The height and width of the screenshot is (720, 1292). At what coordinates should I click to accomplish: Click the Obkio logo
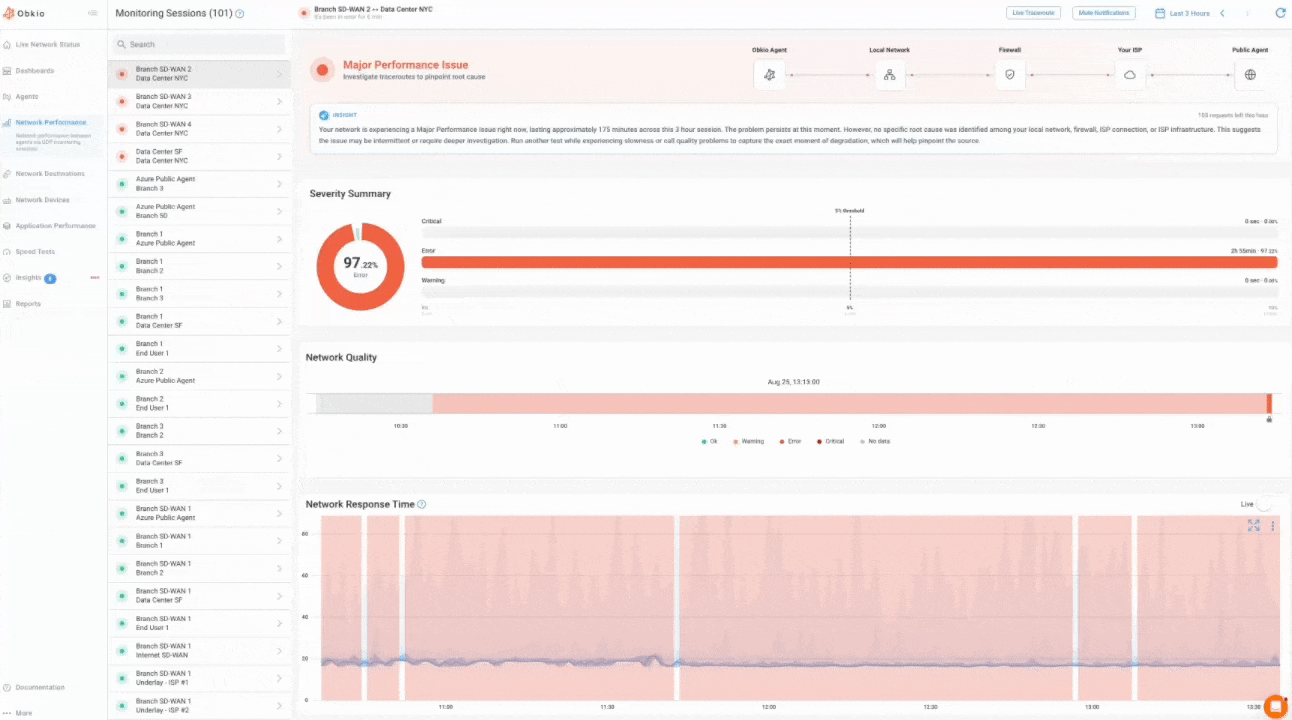[x=23, y=13]
